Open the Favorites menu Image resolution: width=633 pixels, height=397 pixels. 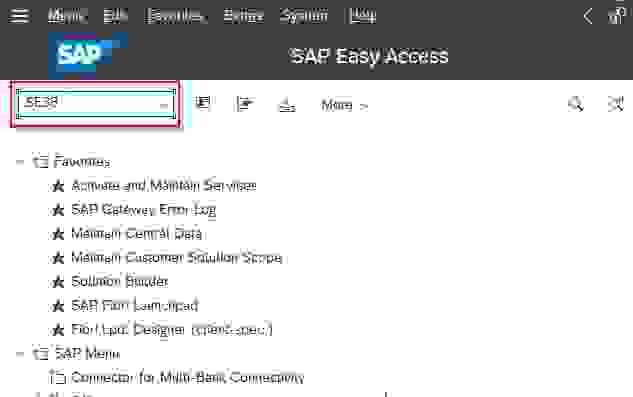176,16
